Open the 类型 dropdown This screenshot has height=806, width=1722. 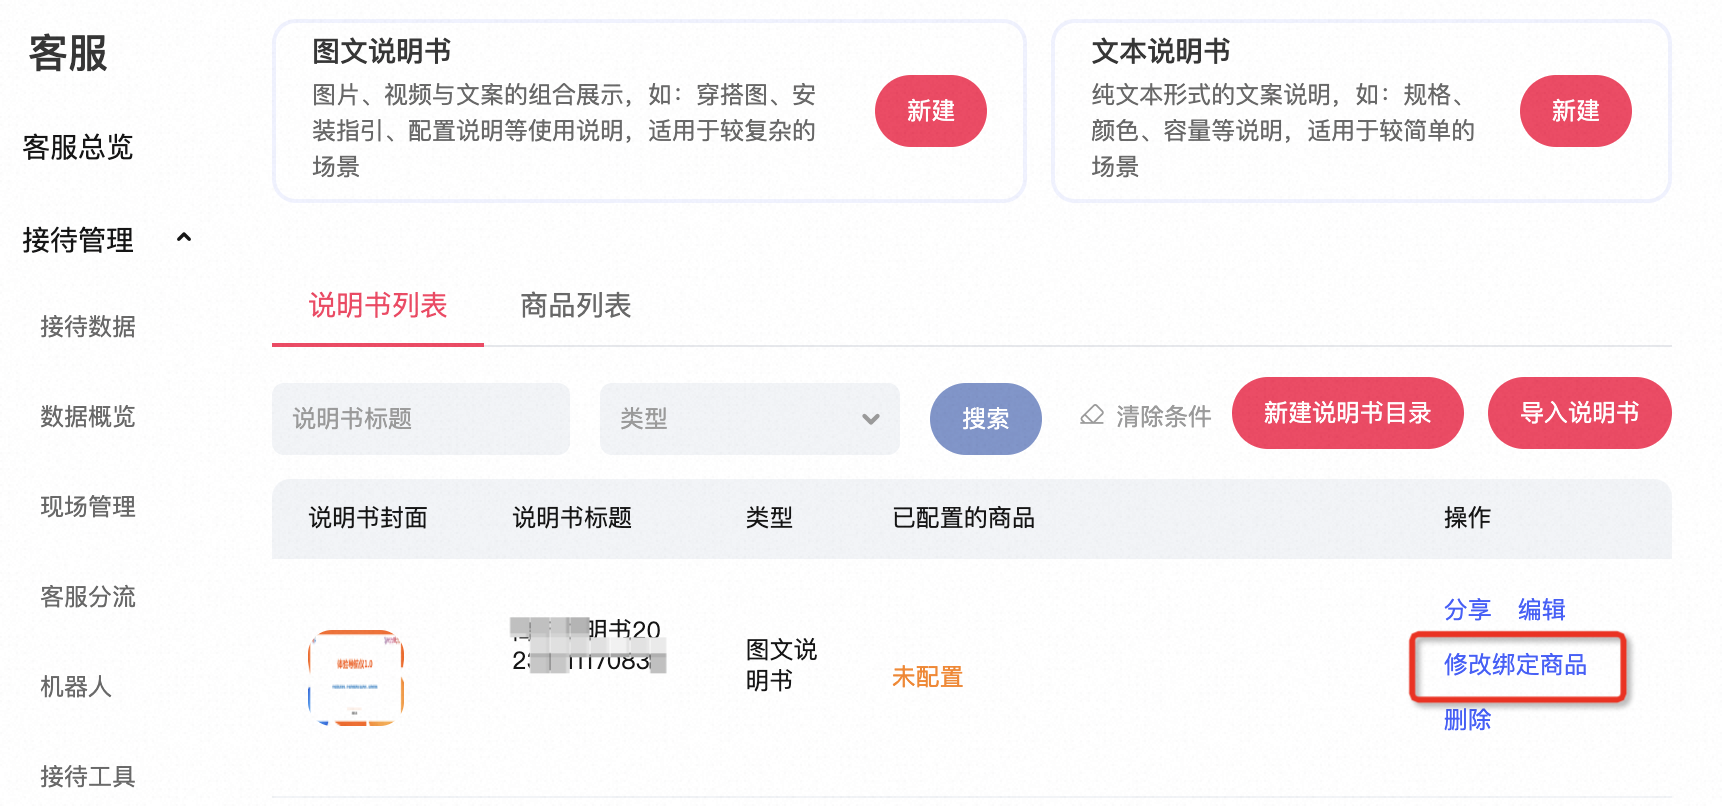pyautogui.click(x=750, y=419)
